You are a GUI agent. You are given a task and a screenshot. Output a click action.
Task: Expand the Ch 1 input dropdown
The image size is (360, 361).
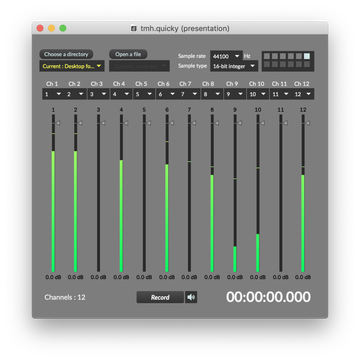point(53,94)
